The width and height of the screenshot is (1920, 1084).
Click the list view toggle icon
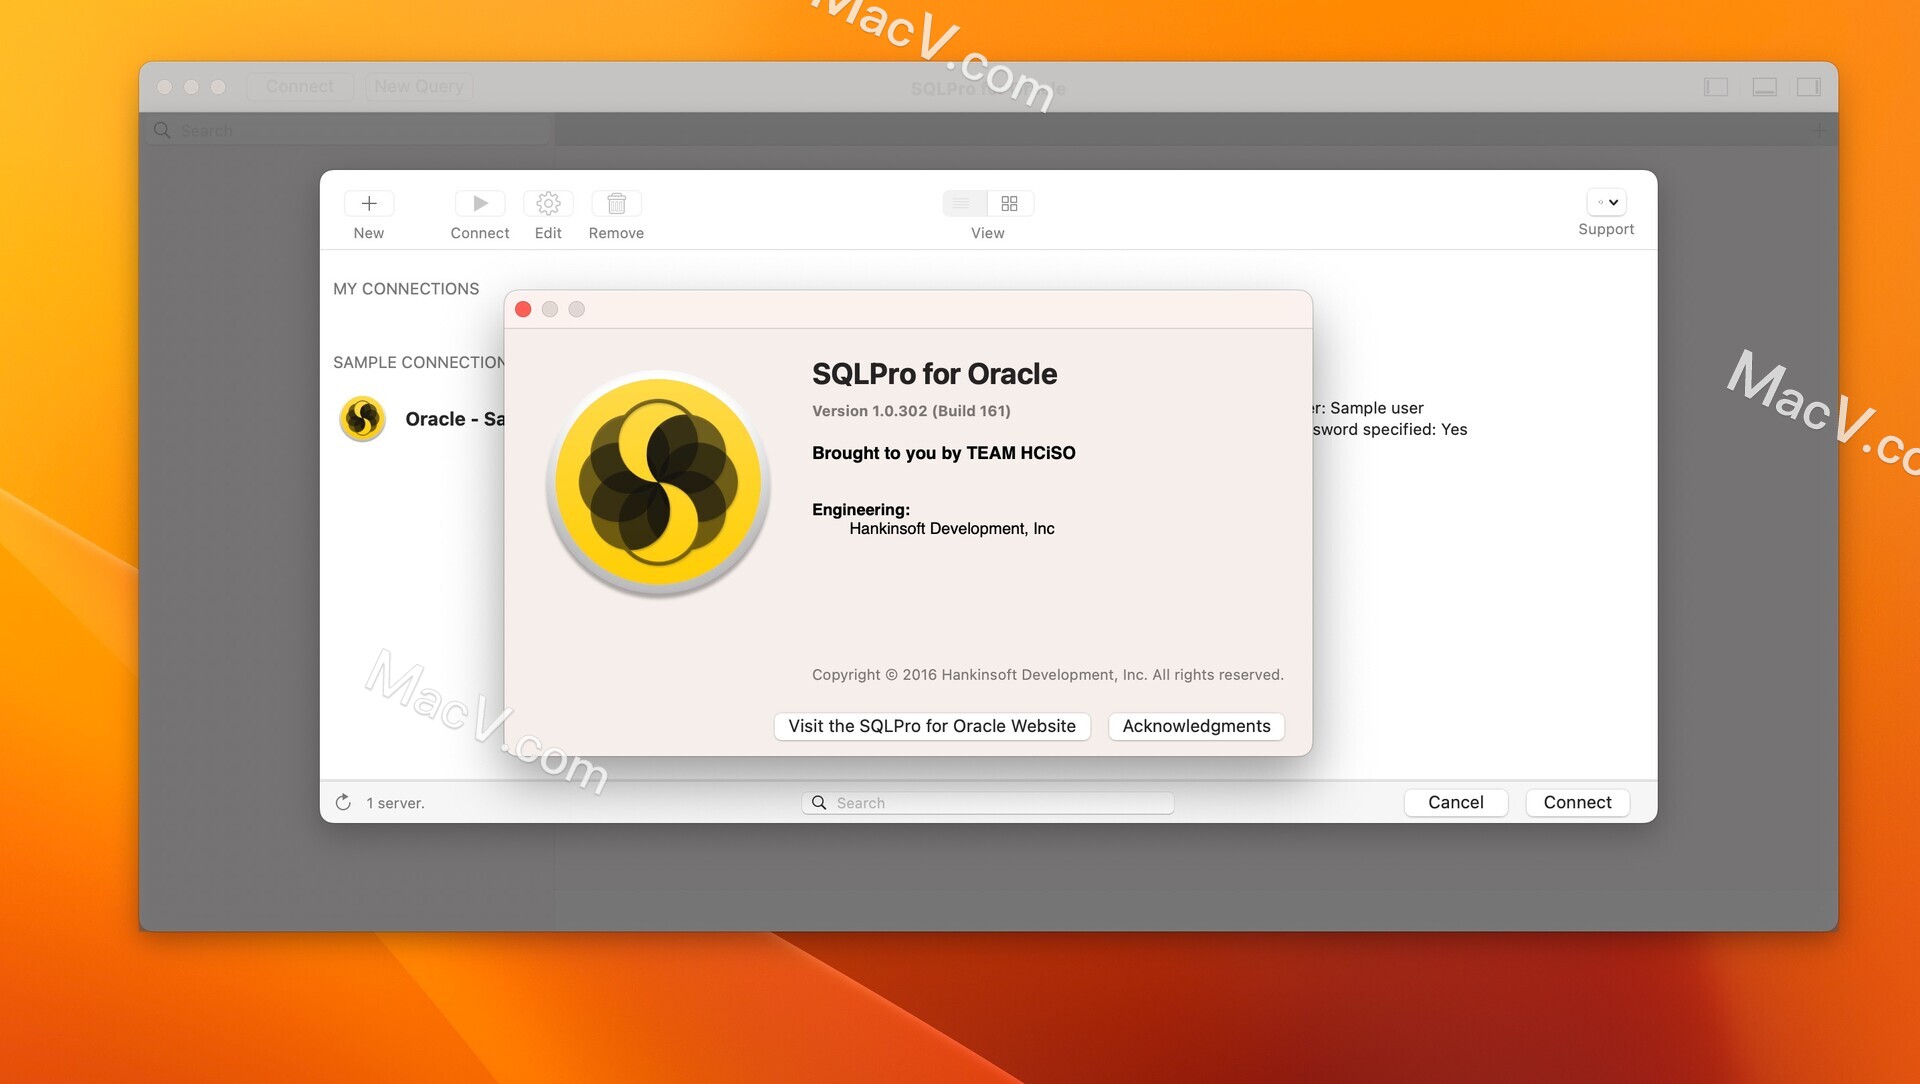point(964,203)
